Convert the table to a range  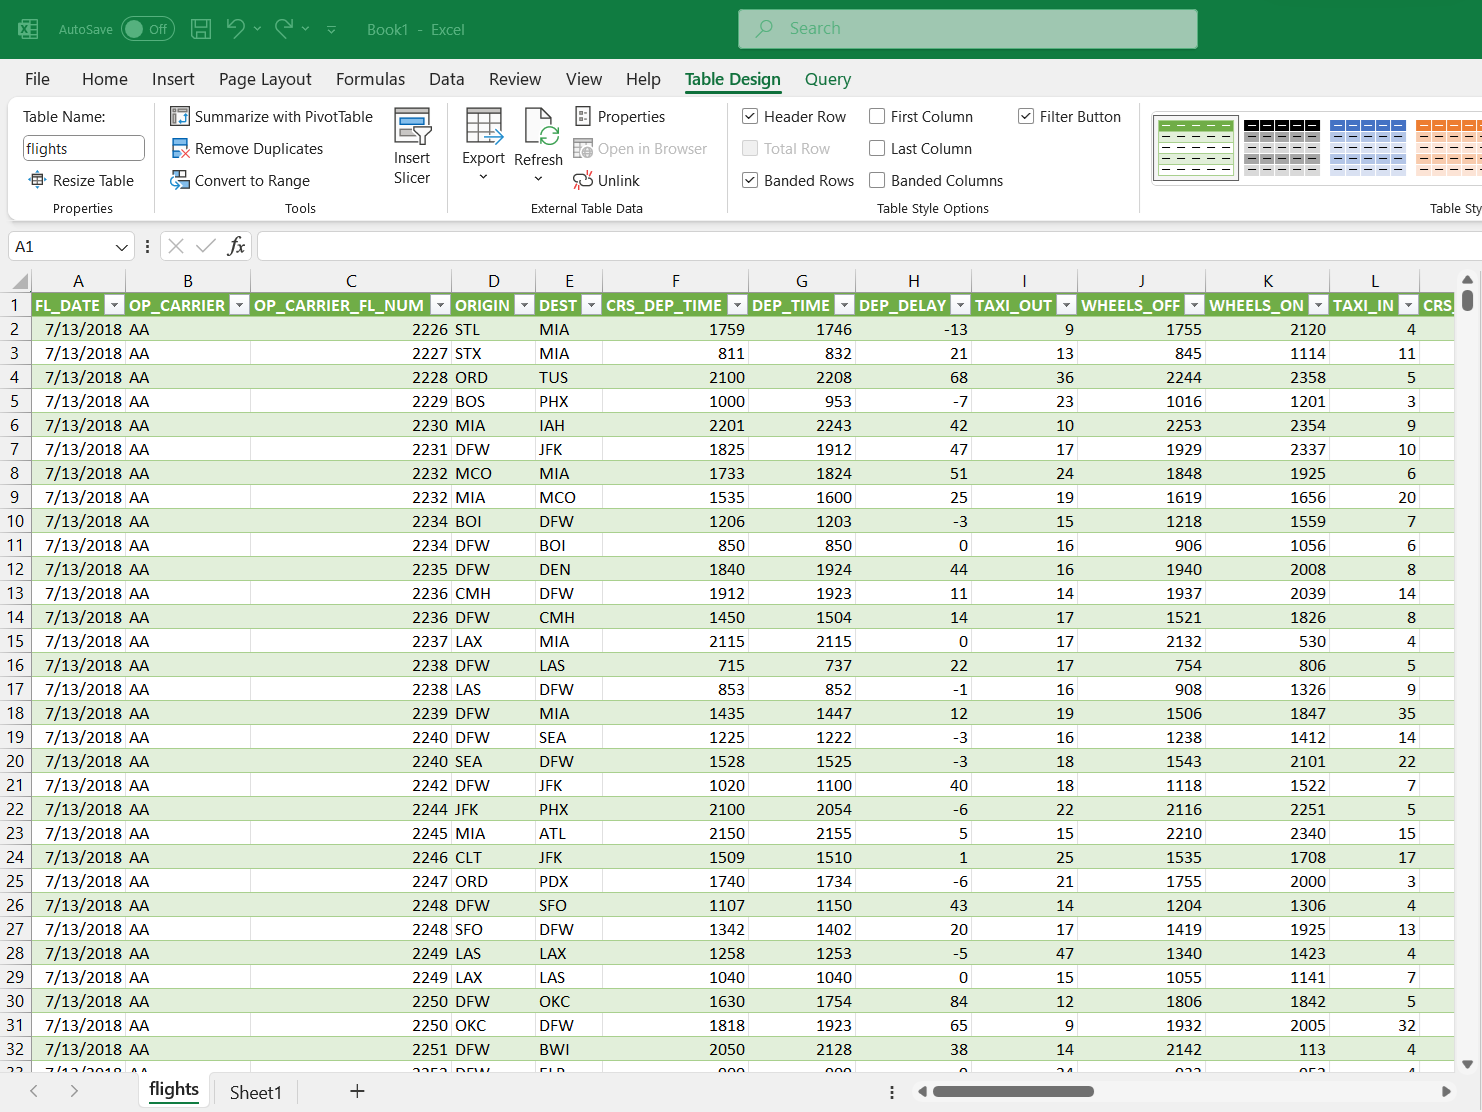240,180
